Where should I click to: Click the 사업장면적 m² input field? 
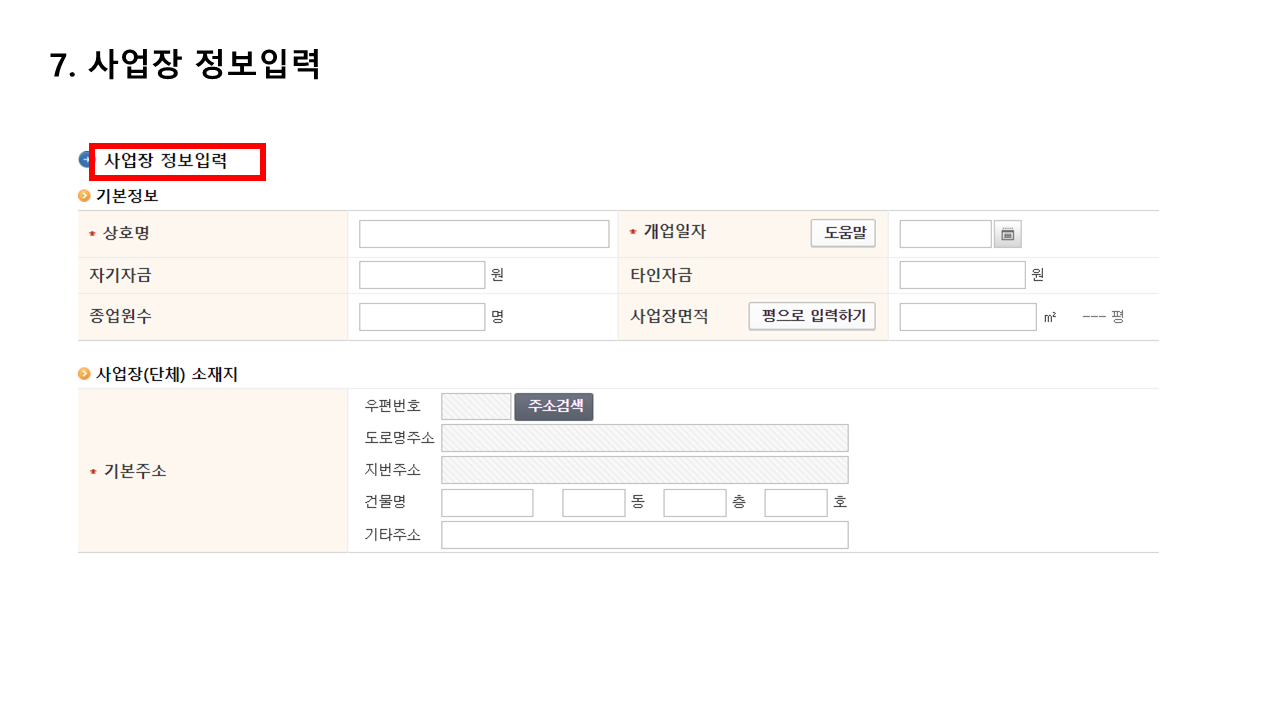tap(966, 316)
